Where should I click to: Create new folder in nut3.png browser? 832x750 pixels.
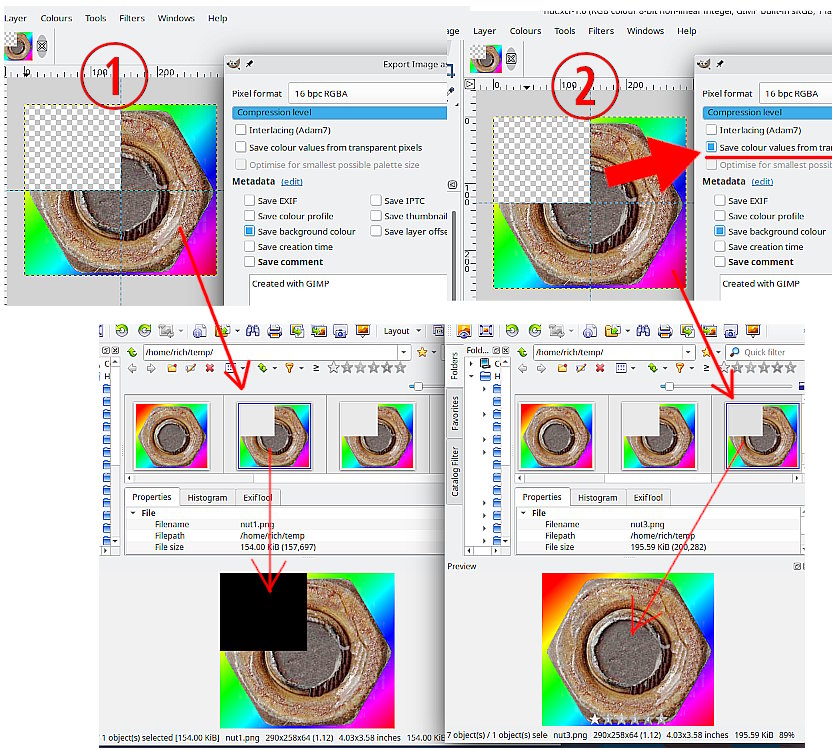coord(562,368)
